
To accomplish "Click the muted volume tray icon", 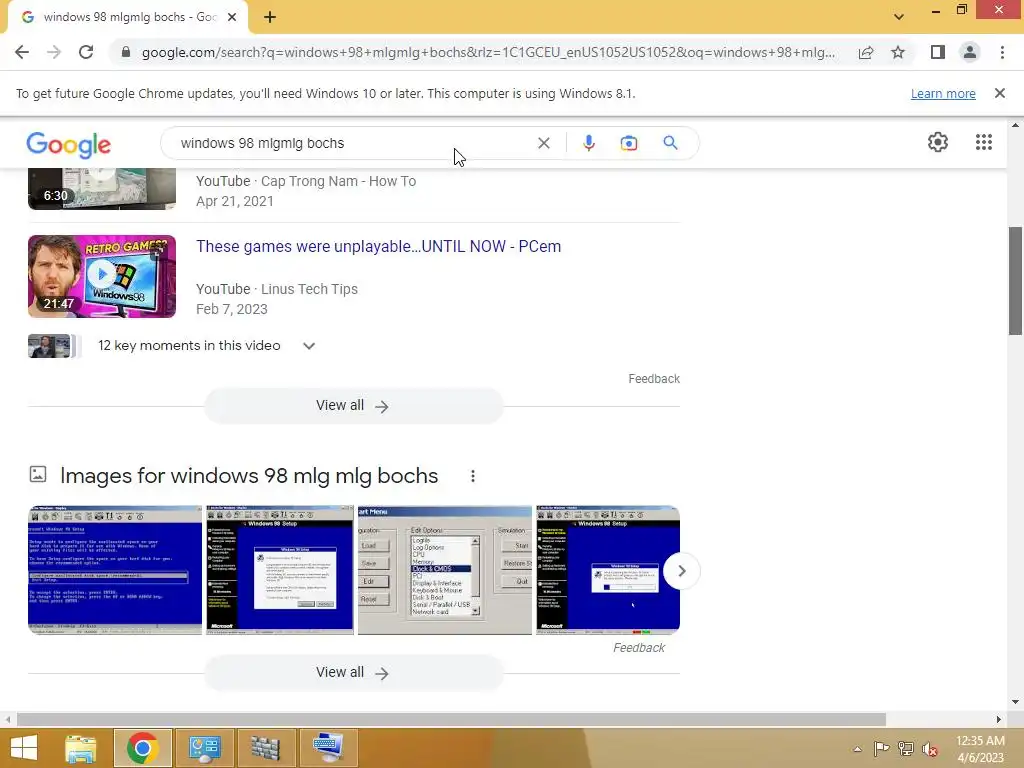I will 929,748.
